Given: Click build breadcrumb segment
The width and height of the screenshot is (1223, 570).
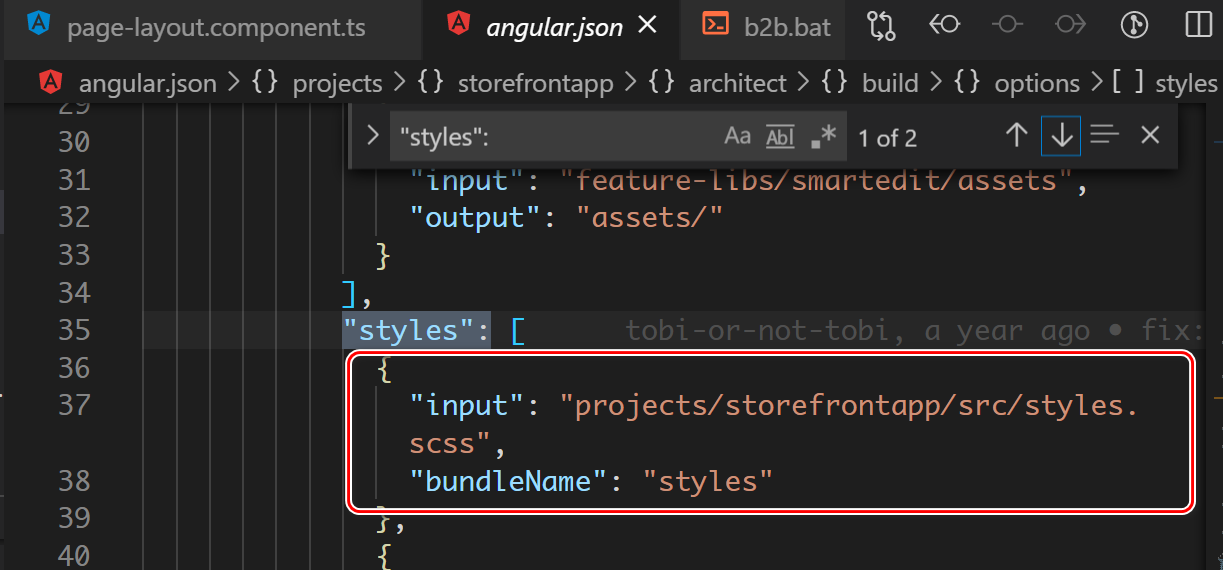Looking at the screenshot, I should (890, 84).
